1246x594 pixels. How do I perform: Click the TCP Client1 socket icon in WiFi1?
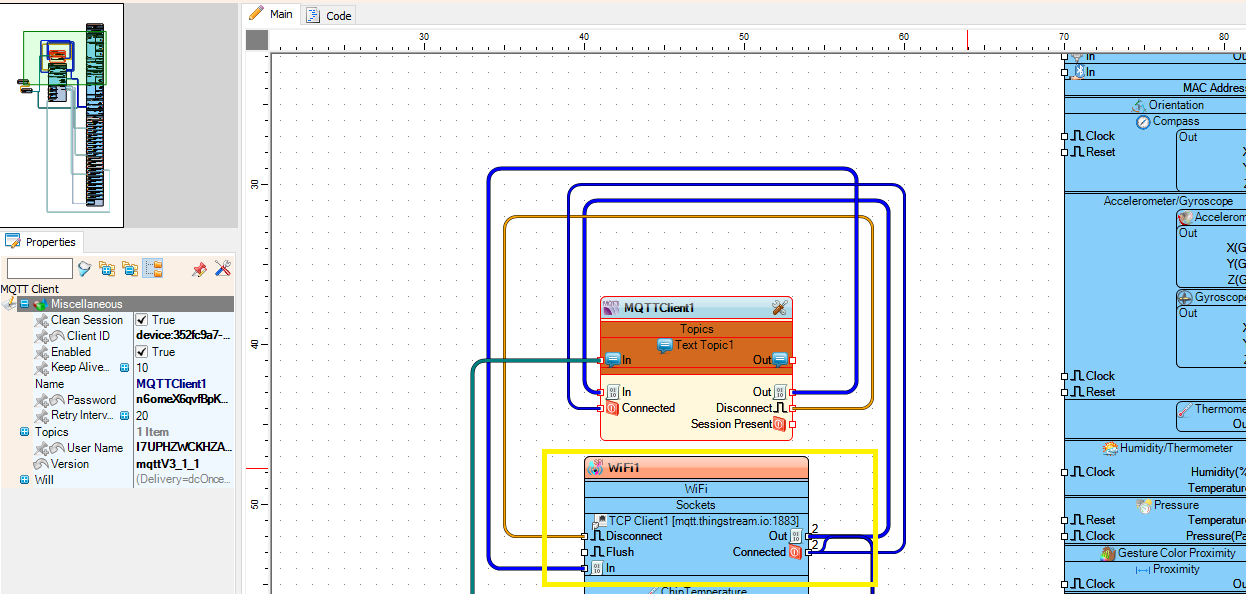[600, 522]
